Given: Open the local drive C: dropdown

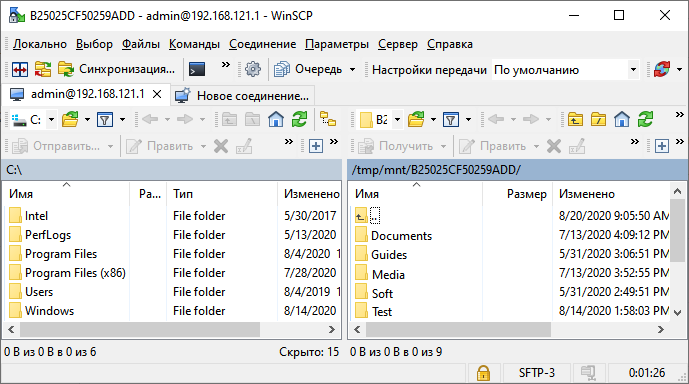Looking at the screenshot, I should click(51, 120).
